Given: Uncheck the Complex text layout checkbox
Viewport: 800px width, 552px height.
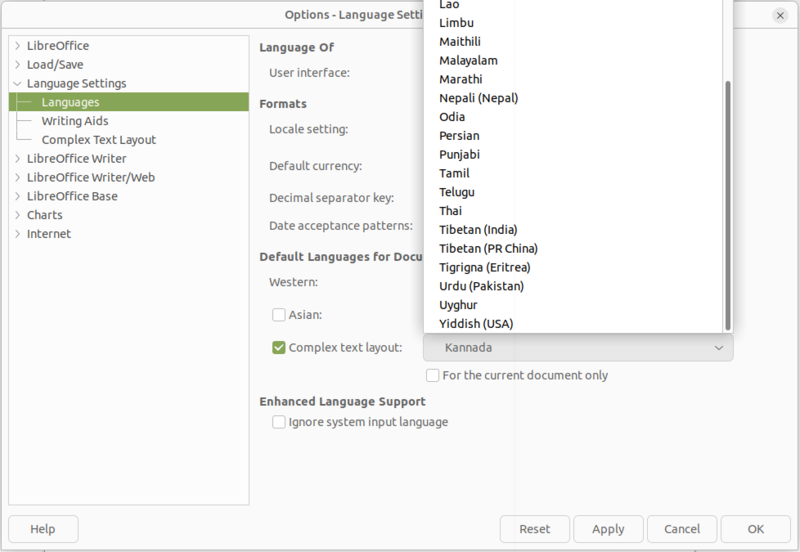Looking at the screenshot, I should pos(279,348).
